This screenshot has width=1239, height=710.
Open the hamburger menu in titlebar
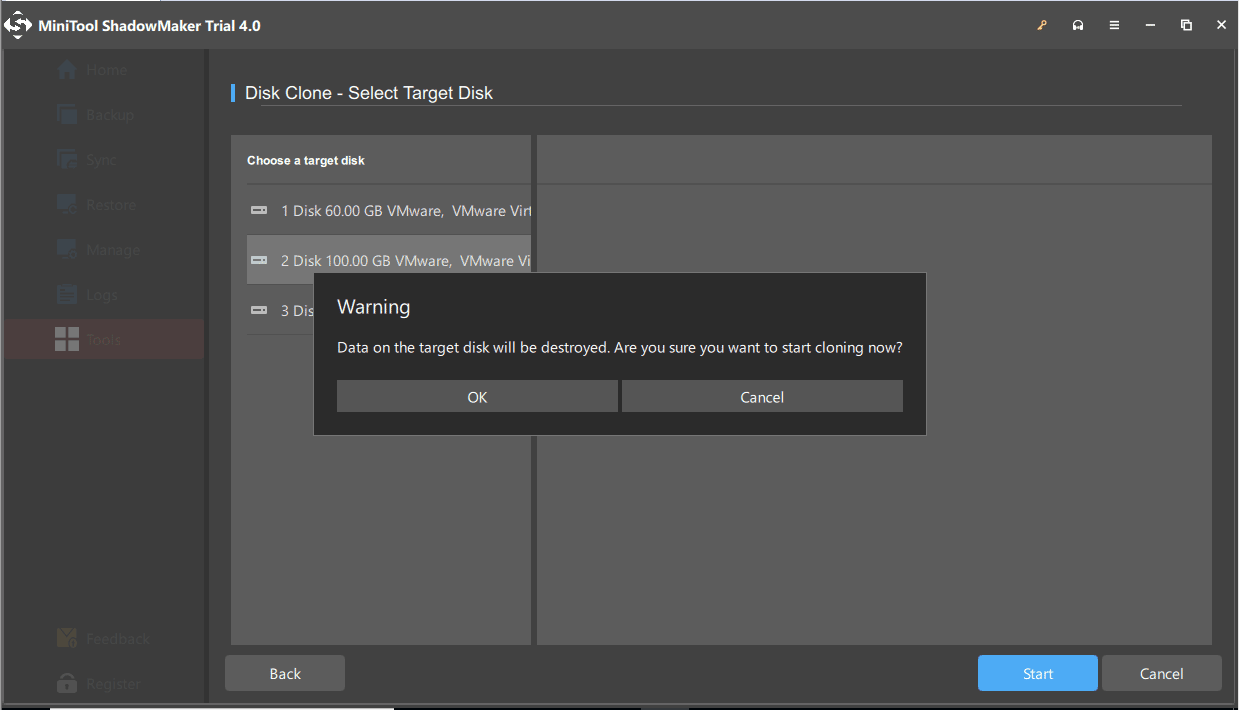pos(1114,25)
